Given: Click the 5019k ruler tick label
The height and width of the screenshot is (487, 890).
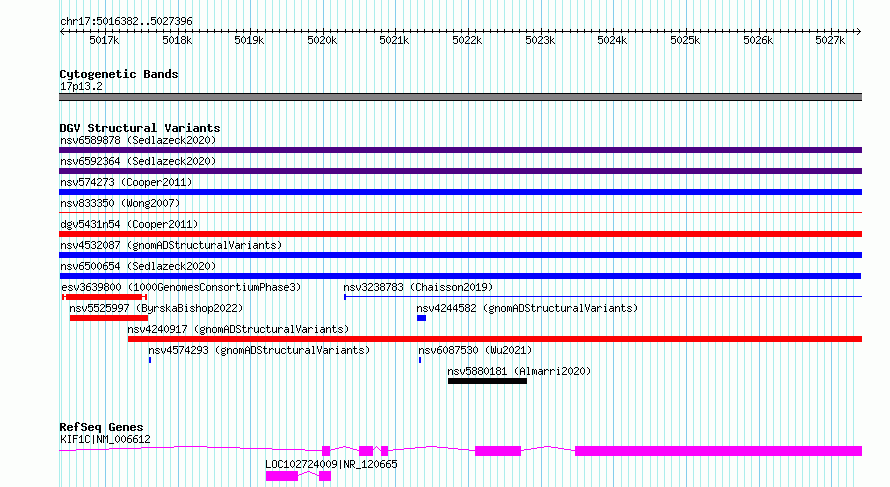Looking at the screenshot, I should coord(250,40).
